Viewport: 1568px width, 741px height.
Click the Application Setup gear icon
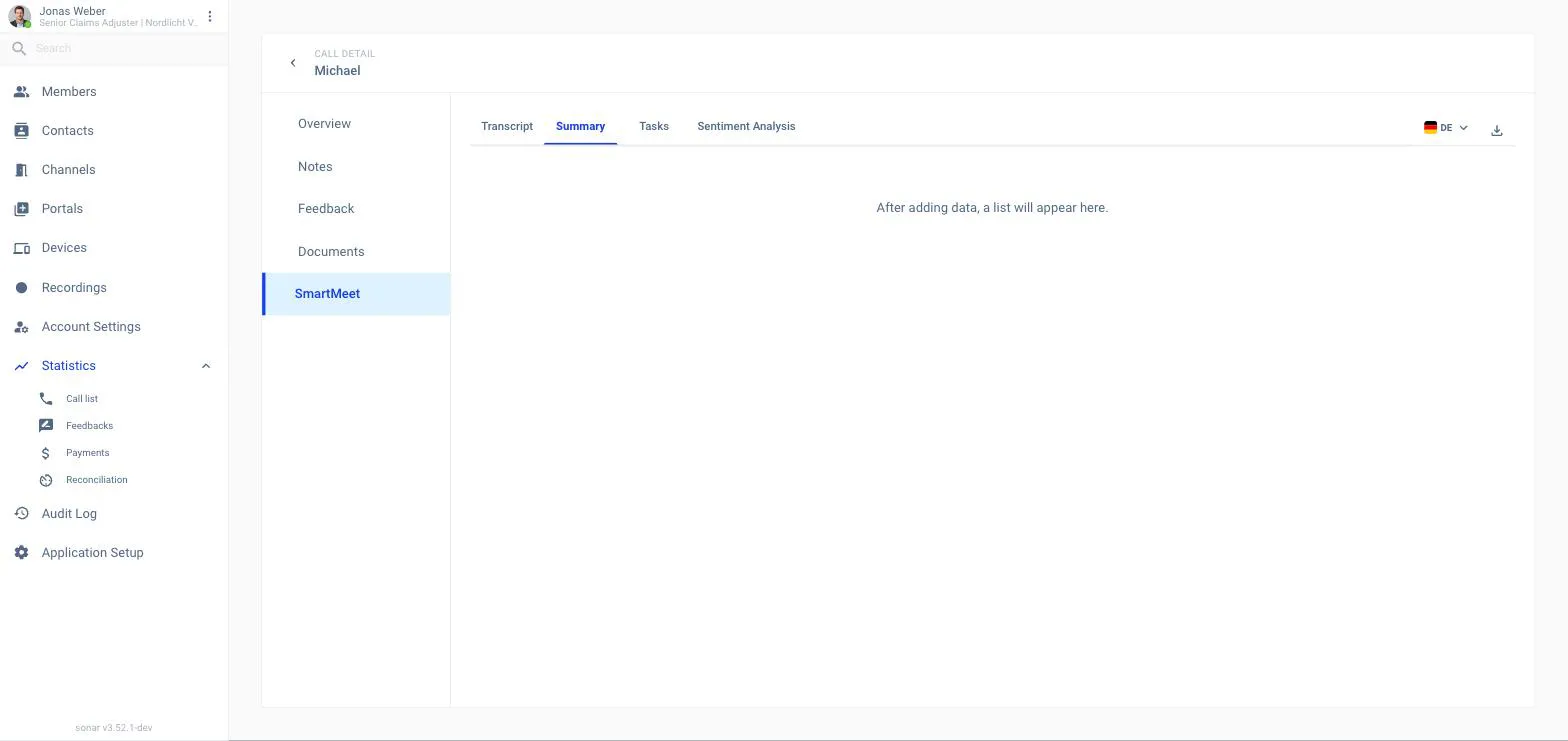click(21, 553)
